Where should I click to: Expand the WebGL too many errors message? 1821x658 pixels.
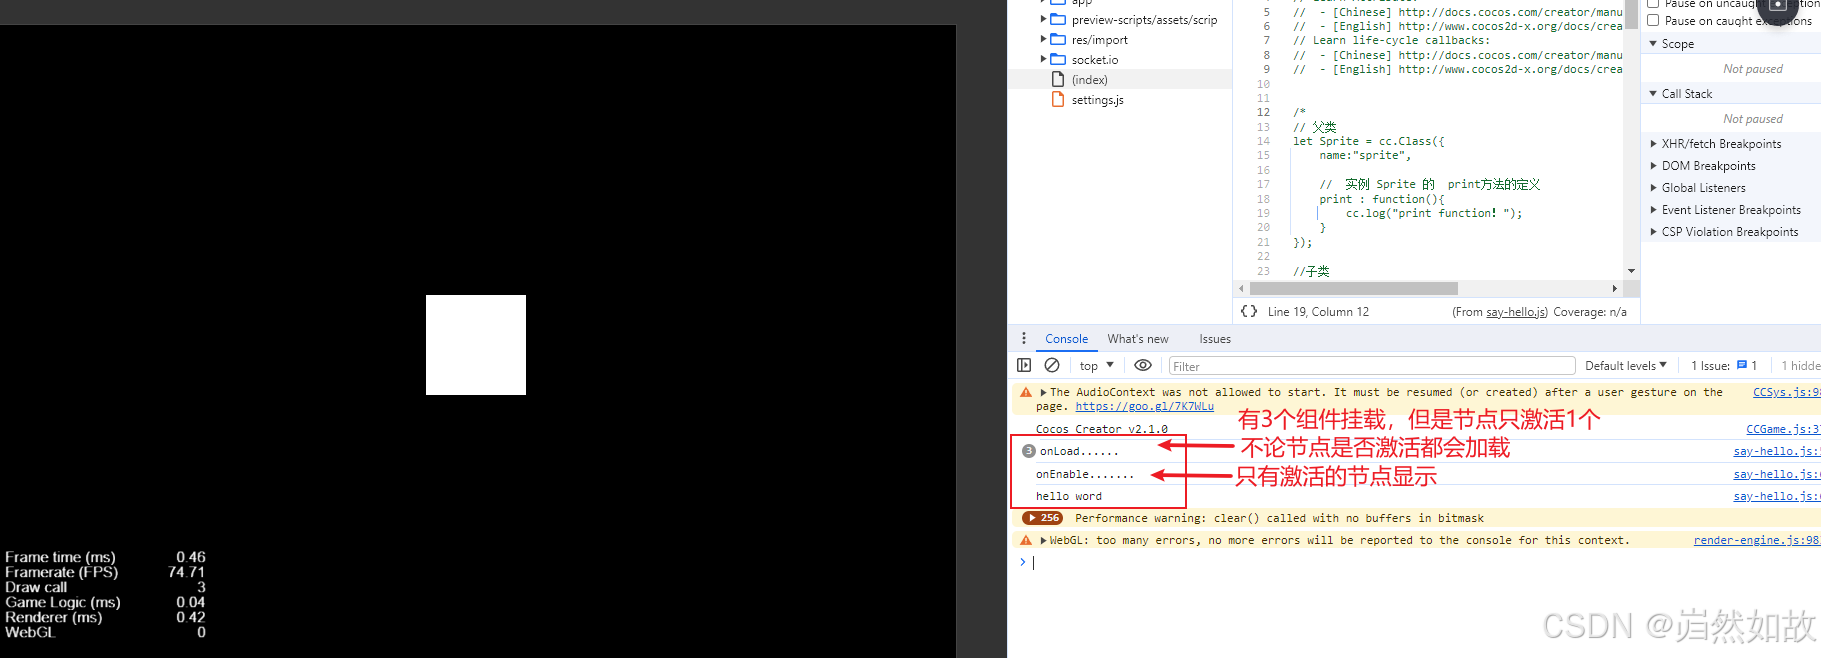[x=1043, y=540]
